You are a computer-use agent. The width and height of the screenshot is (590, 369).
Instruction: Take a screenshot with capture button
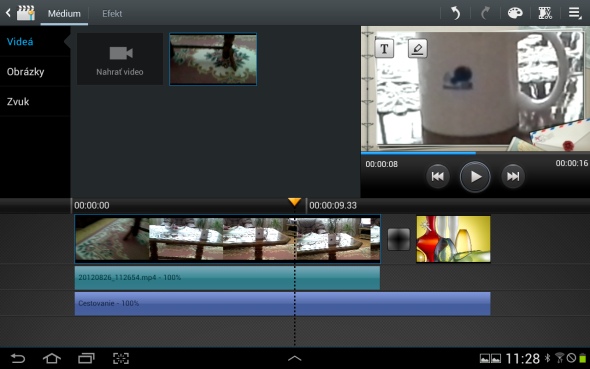[121, 358]
